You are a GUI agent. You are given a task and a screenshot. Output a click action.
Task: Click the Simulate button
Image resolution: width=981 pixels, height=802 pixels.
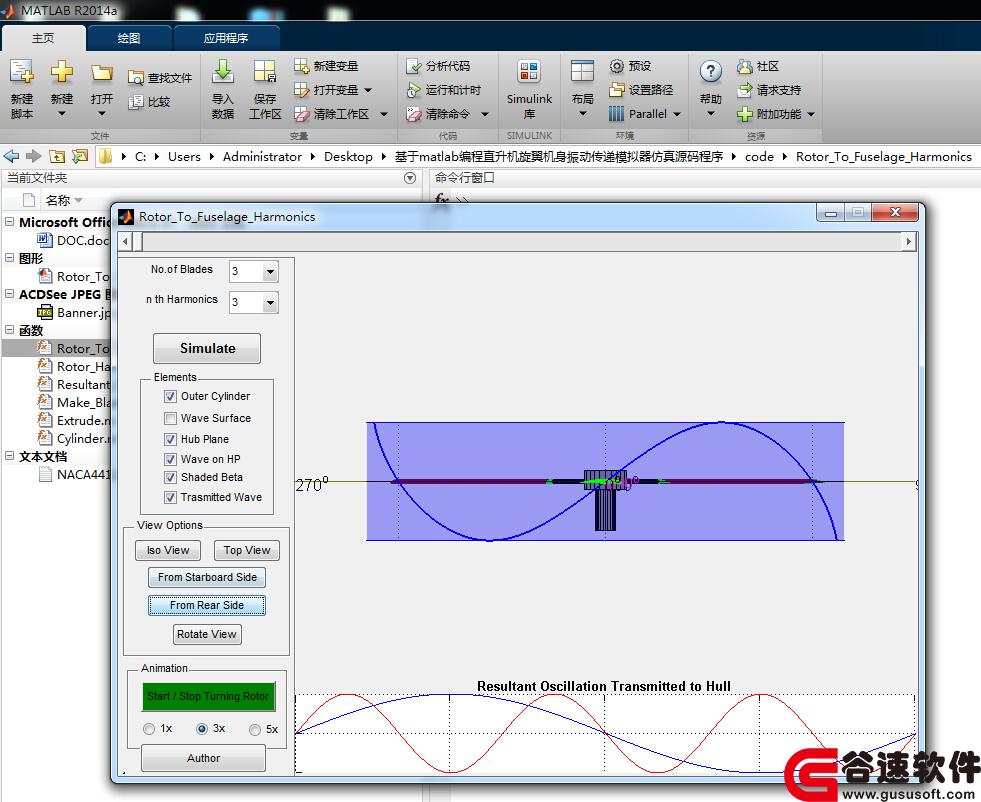point(207,348)
